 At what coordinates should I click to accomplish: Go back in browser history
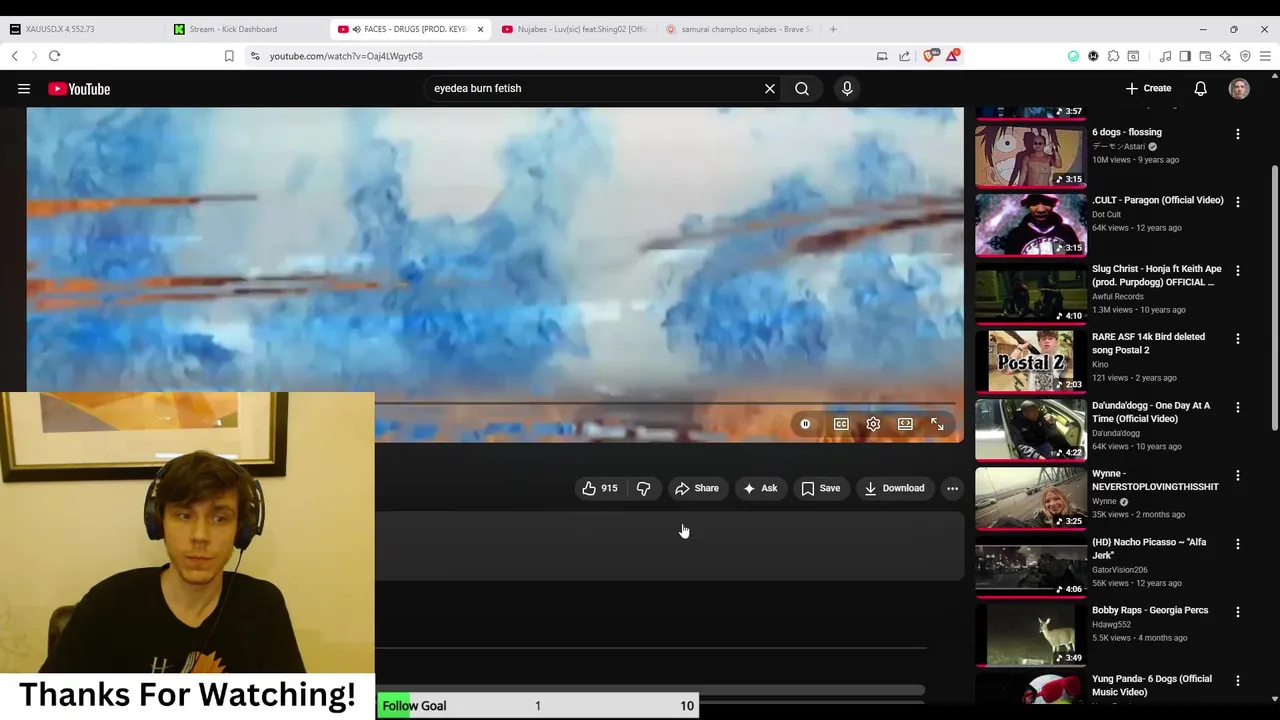(15, 56)
